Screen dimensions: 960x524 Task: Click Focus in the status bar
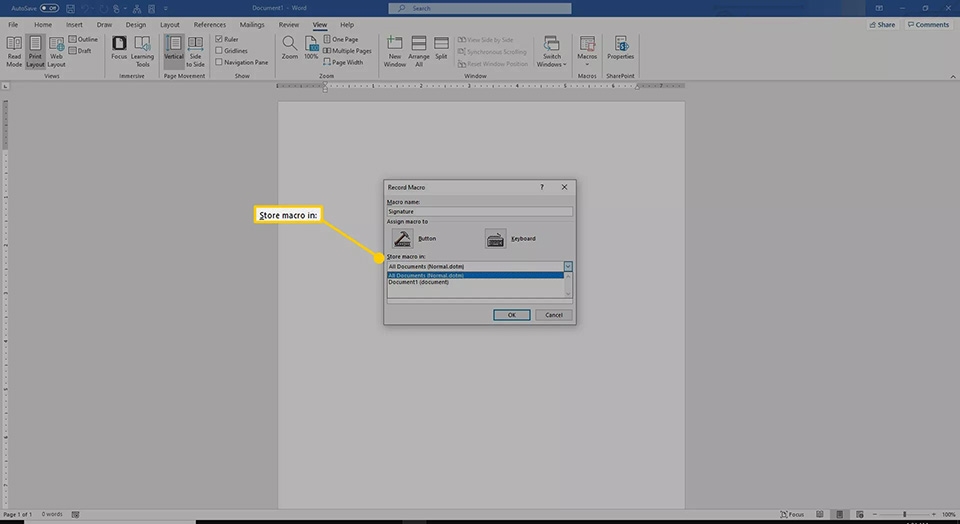pyautogui.click(x=792, y=514)
